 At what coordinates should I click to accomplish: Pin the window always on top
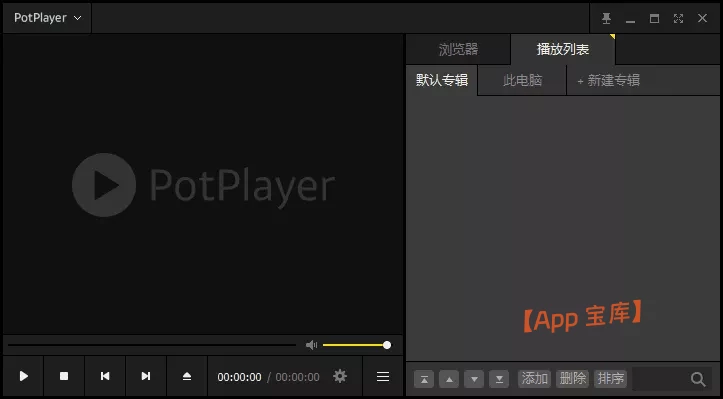606,18
